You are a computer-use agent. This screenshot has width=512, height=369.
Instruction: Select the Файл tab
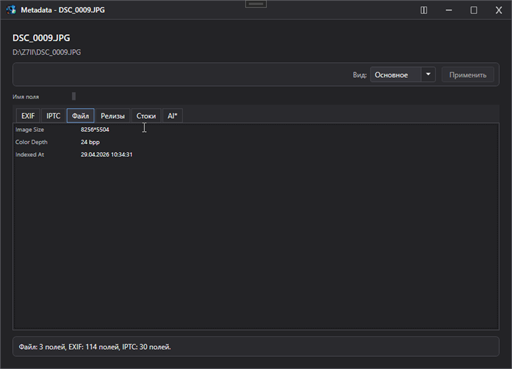[x=80, y=116]
